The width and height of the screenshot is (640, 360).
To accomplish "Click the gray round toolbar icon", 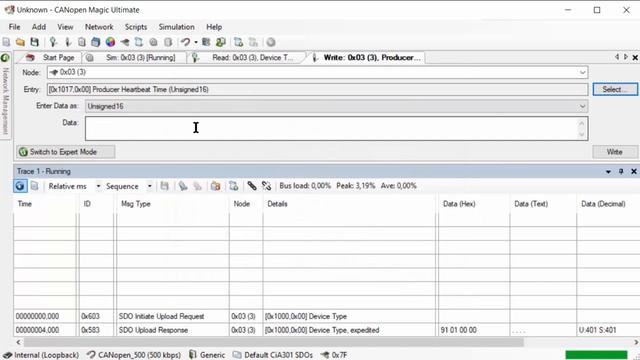I will tap(153, 42).
